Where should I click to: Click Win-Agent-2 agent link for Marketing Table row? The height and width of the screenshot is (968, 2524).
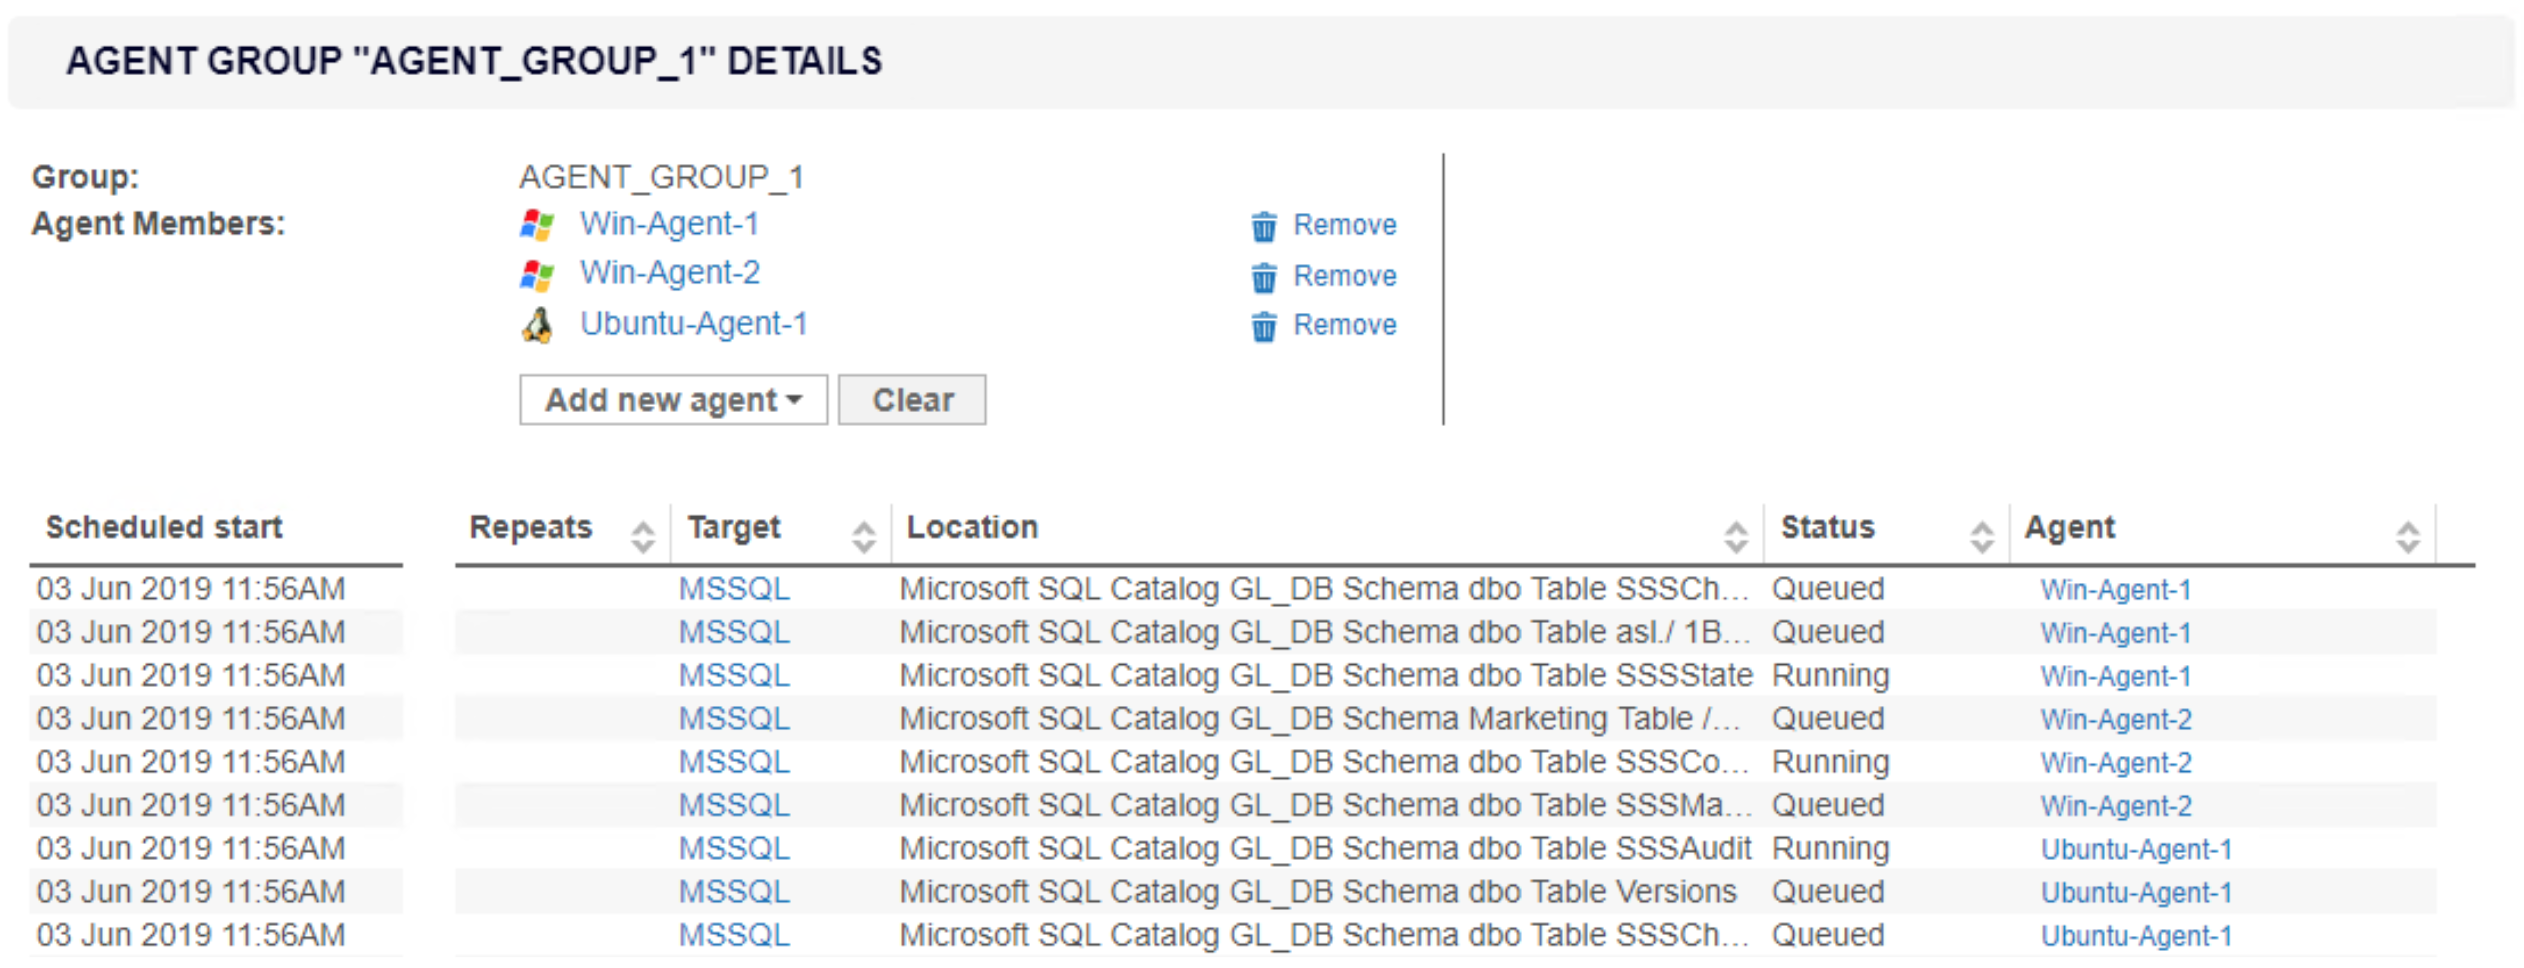click(2115, 719)
